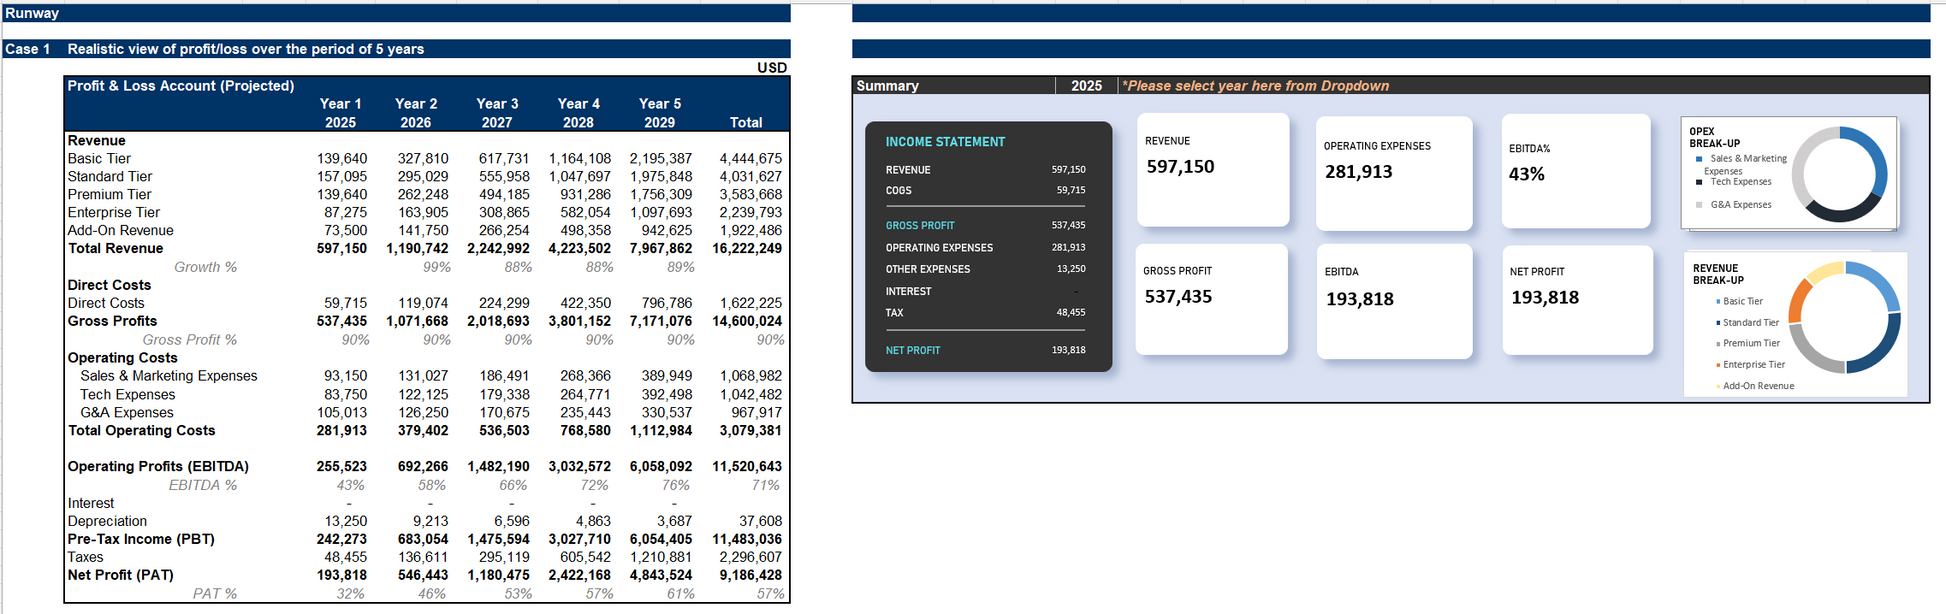The image size is (1946, 614).
Task: Select the Total column header
Action: [x=745, y=122]
